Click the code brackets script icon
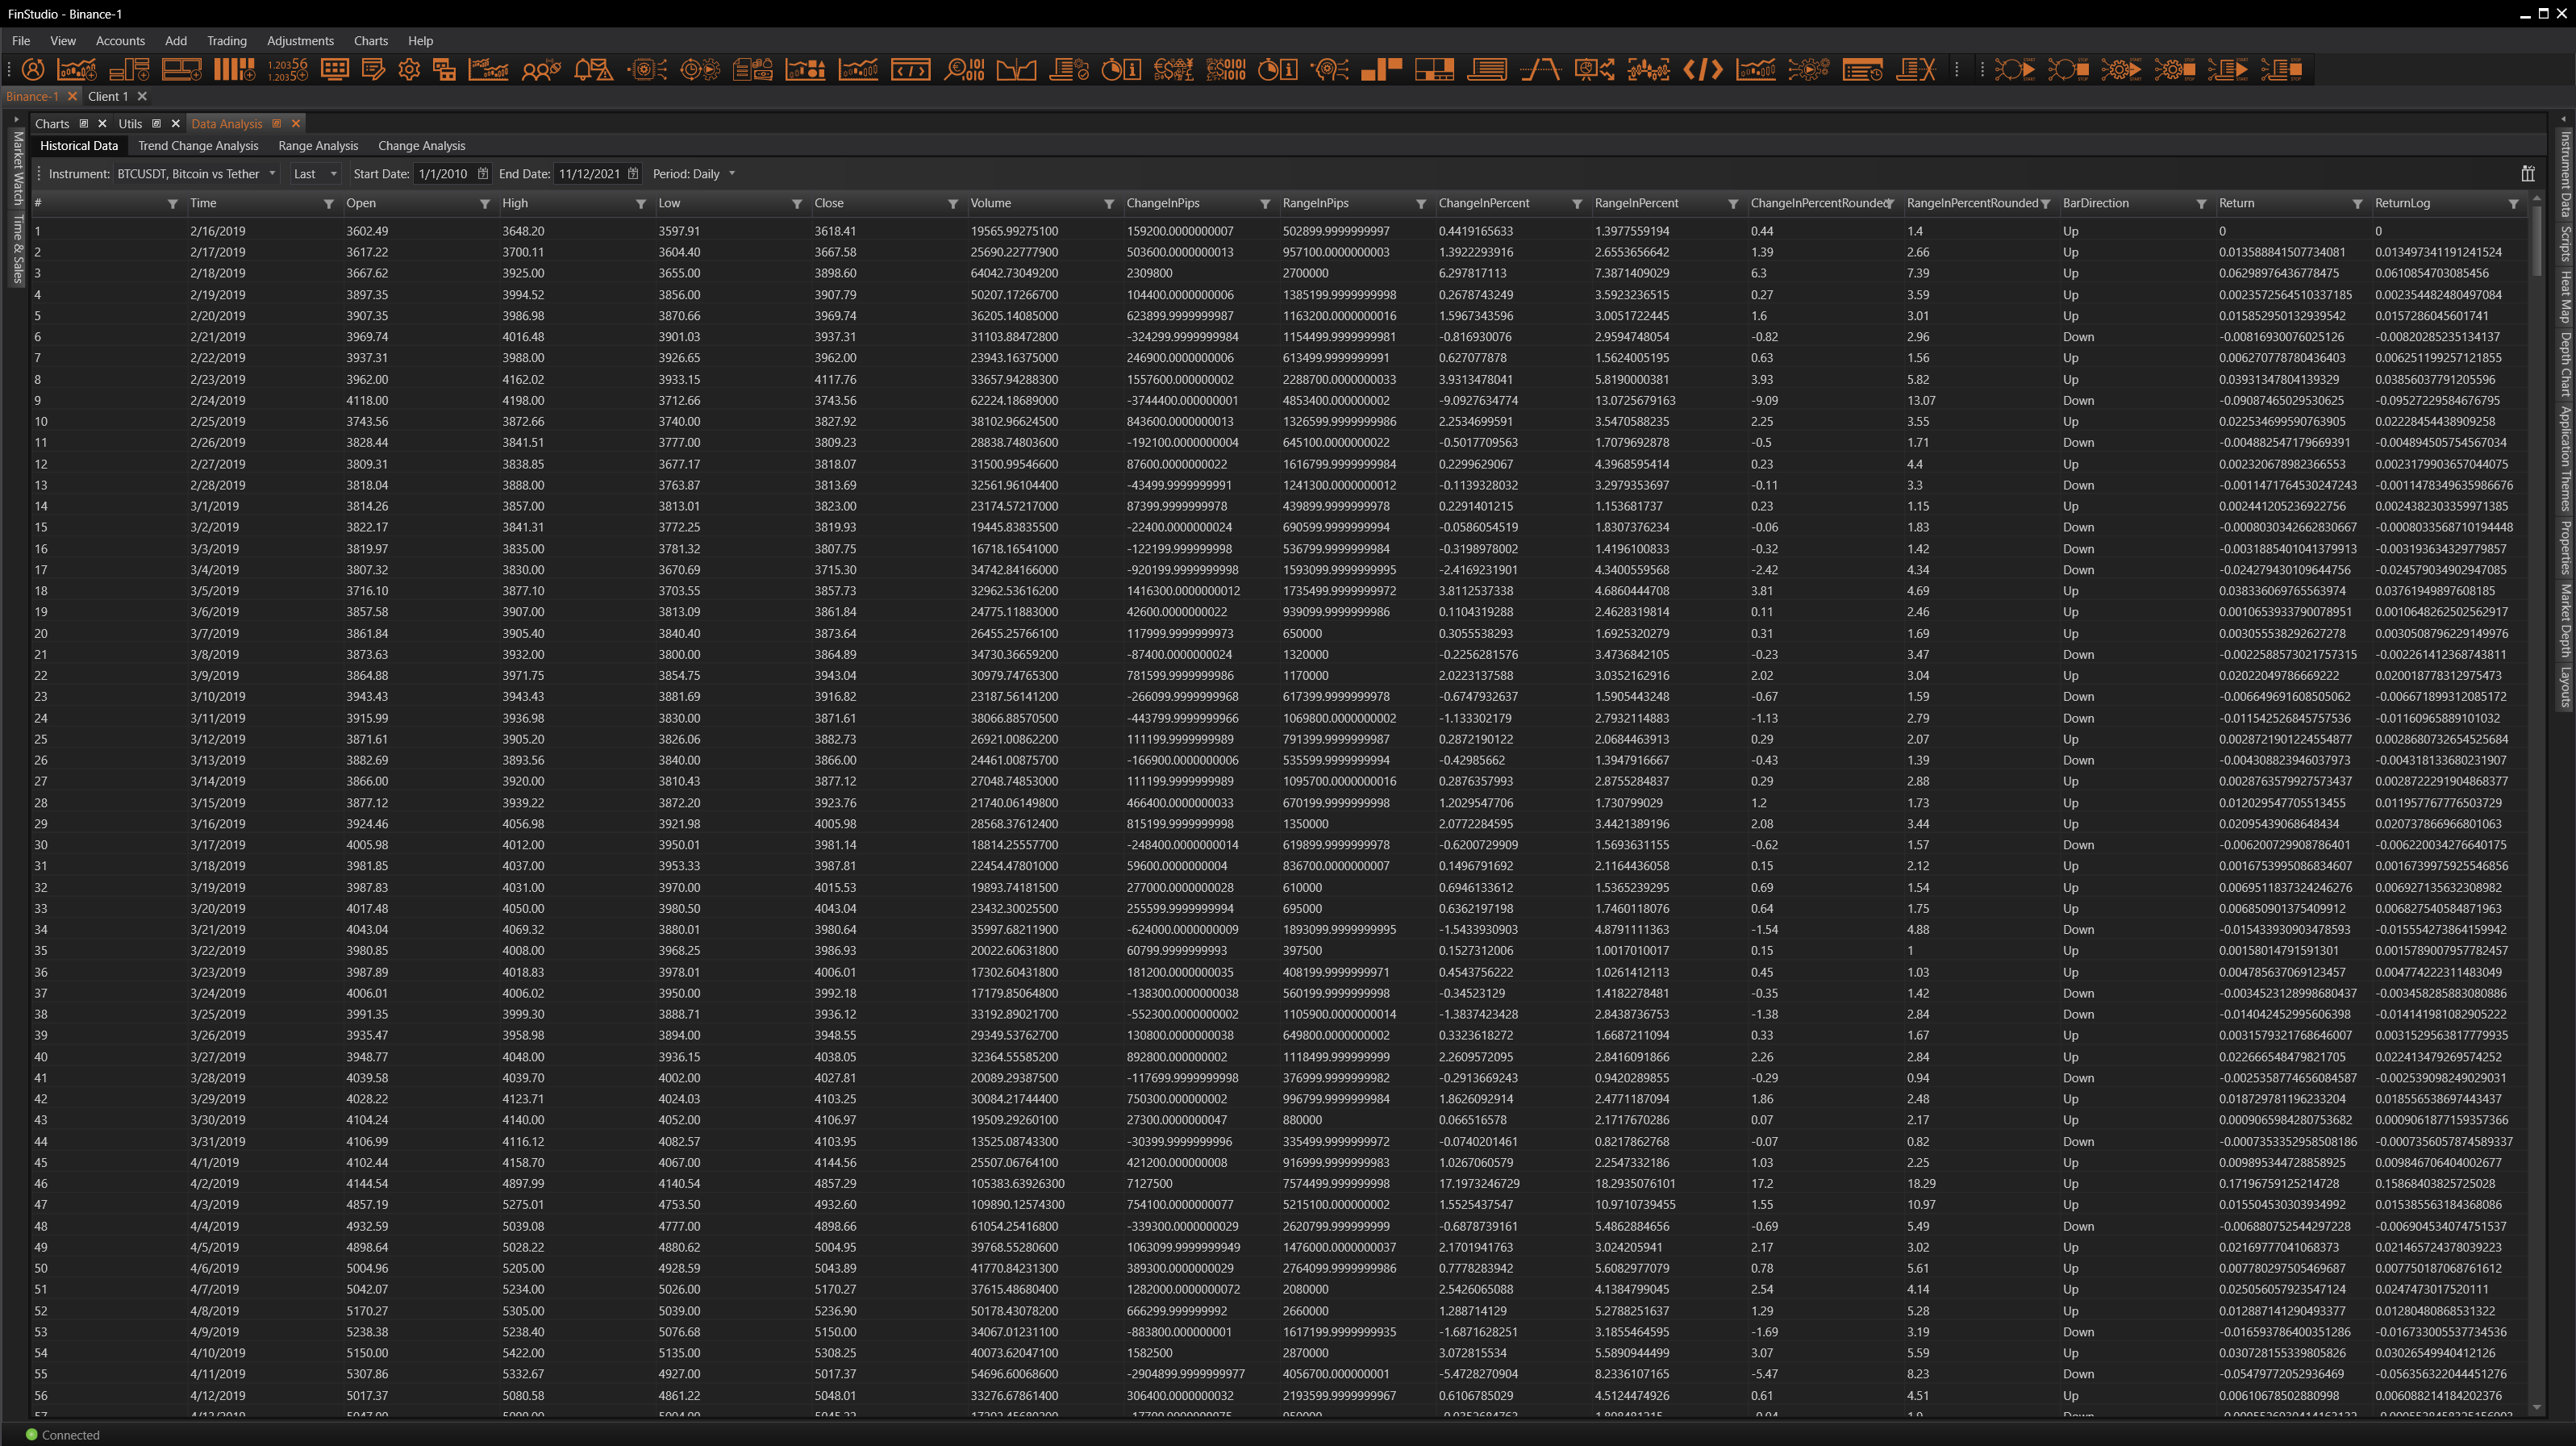 1702,70
